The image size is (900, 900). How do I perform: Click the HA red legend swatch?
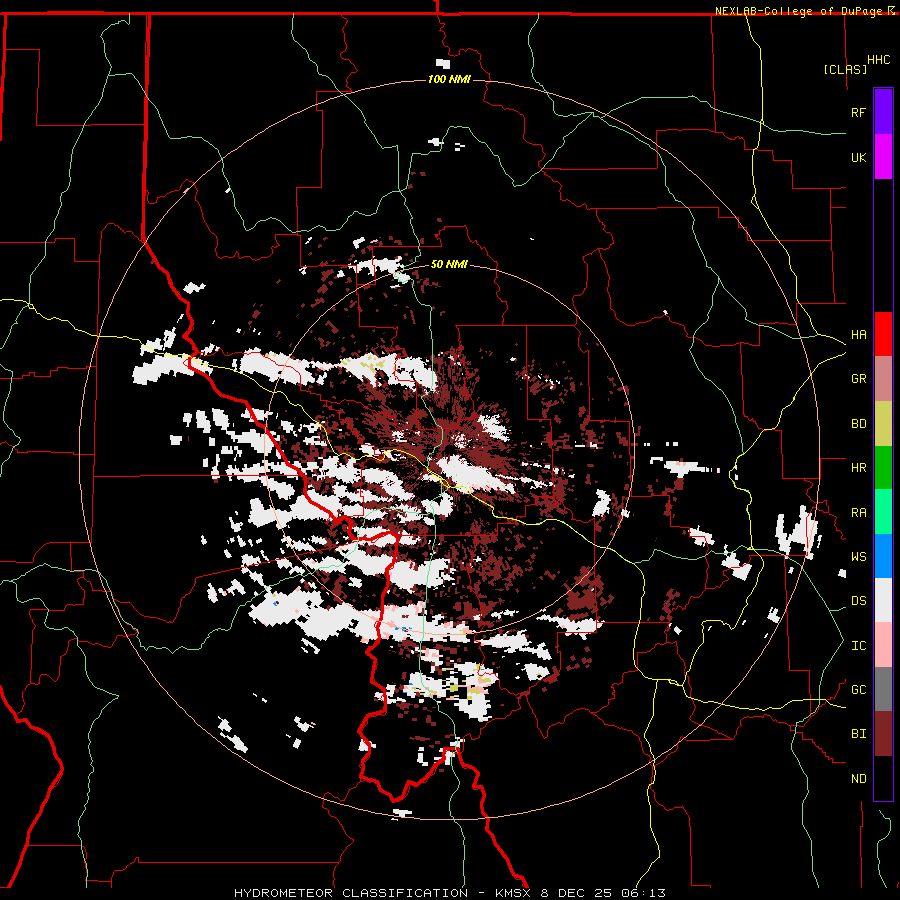pos(883,334)
